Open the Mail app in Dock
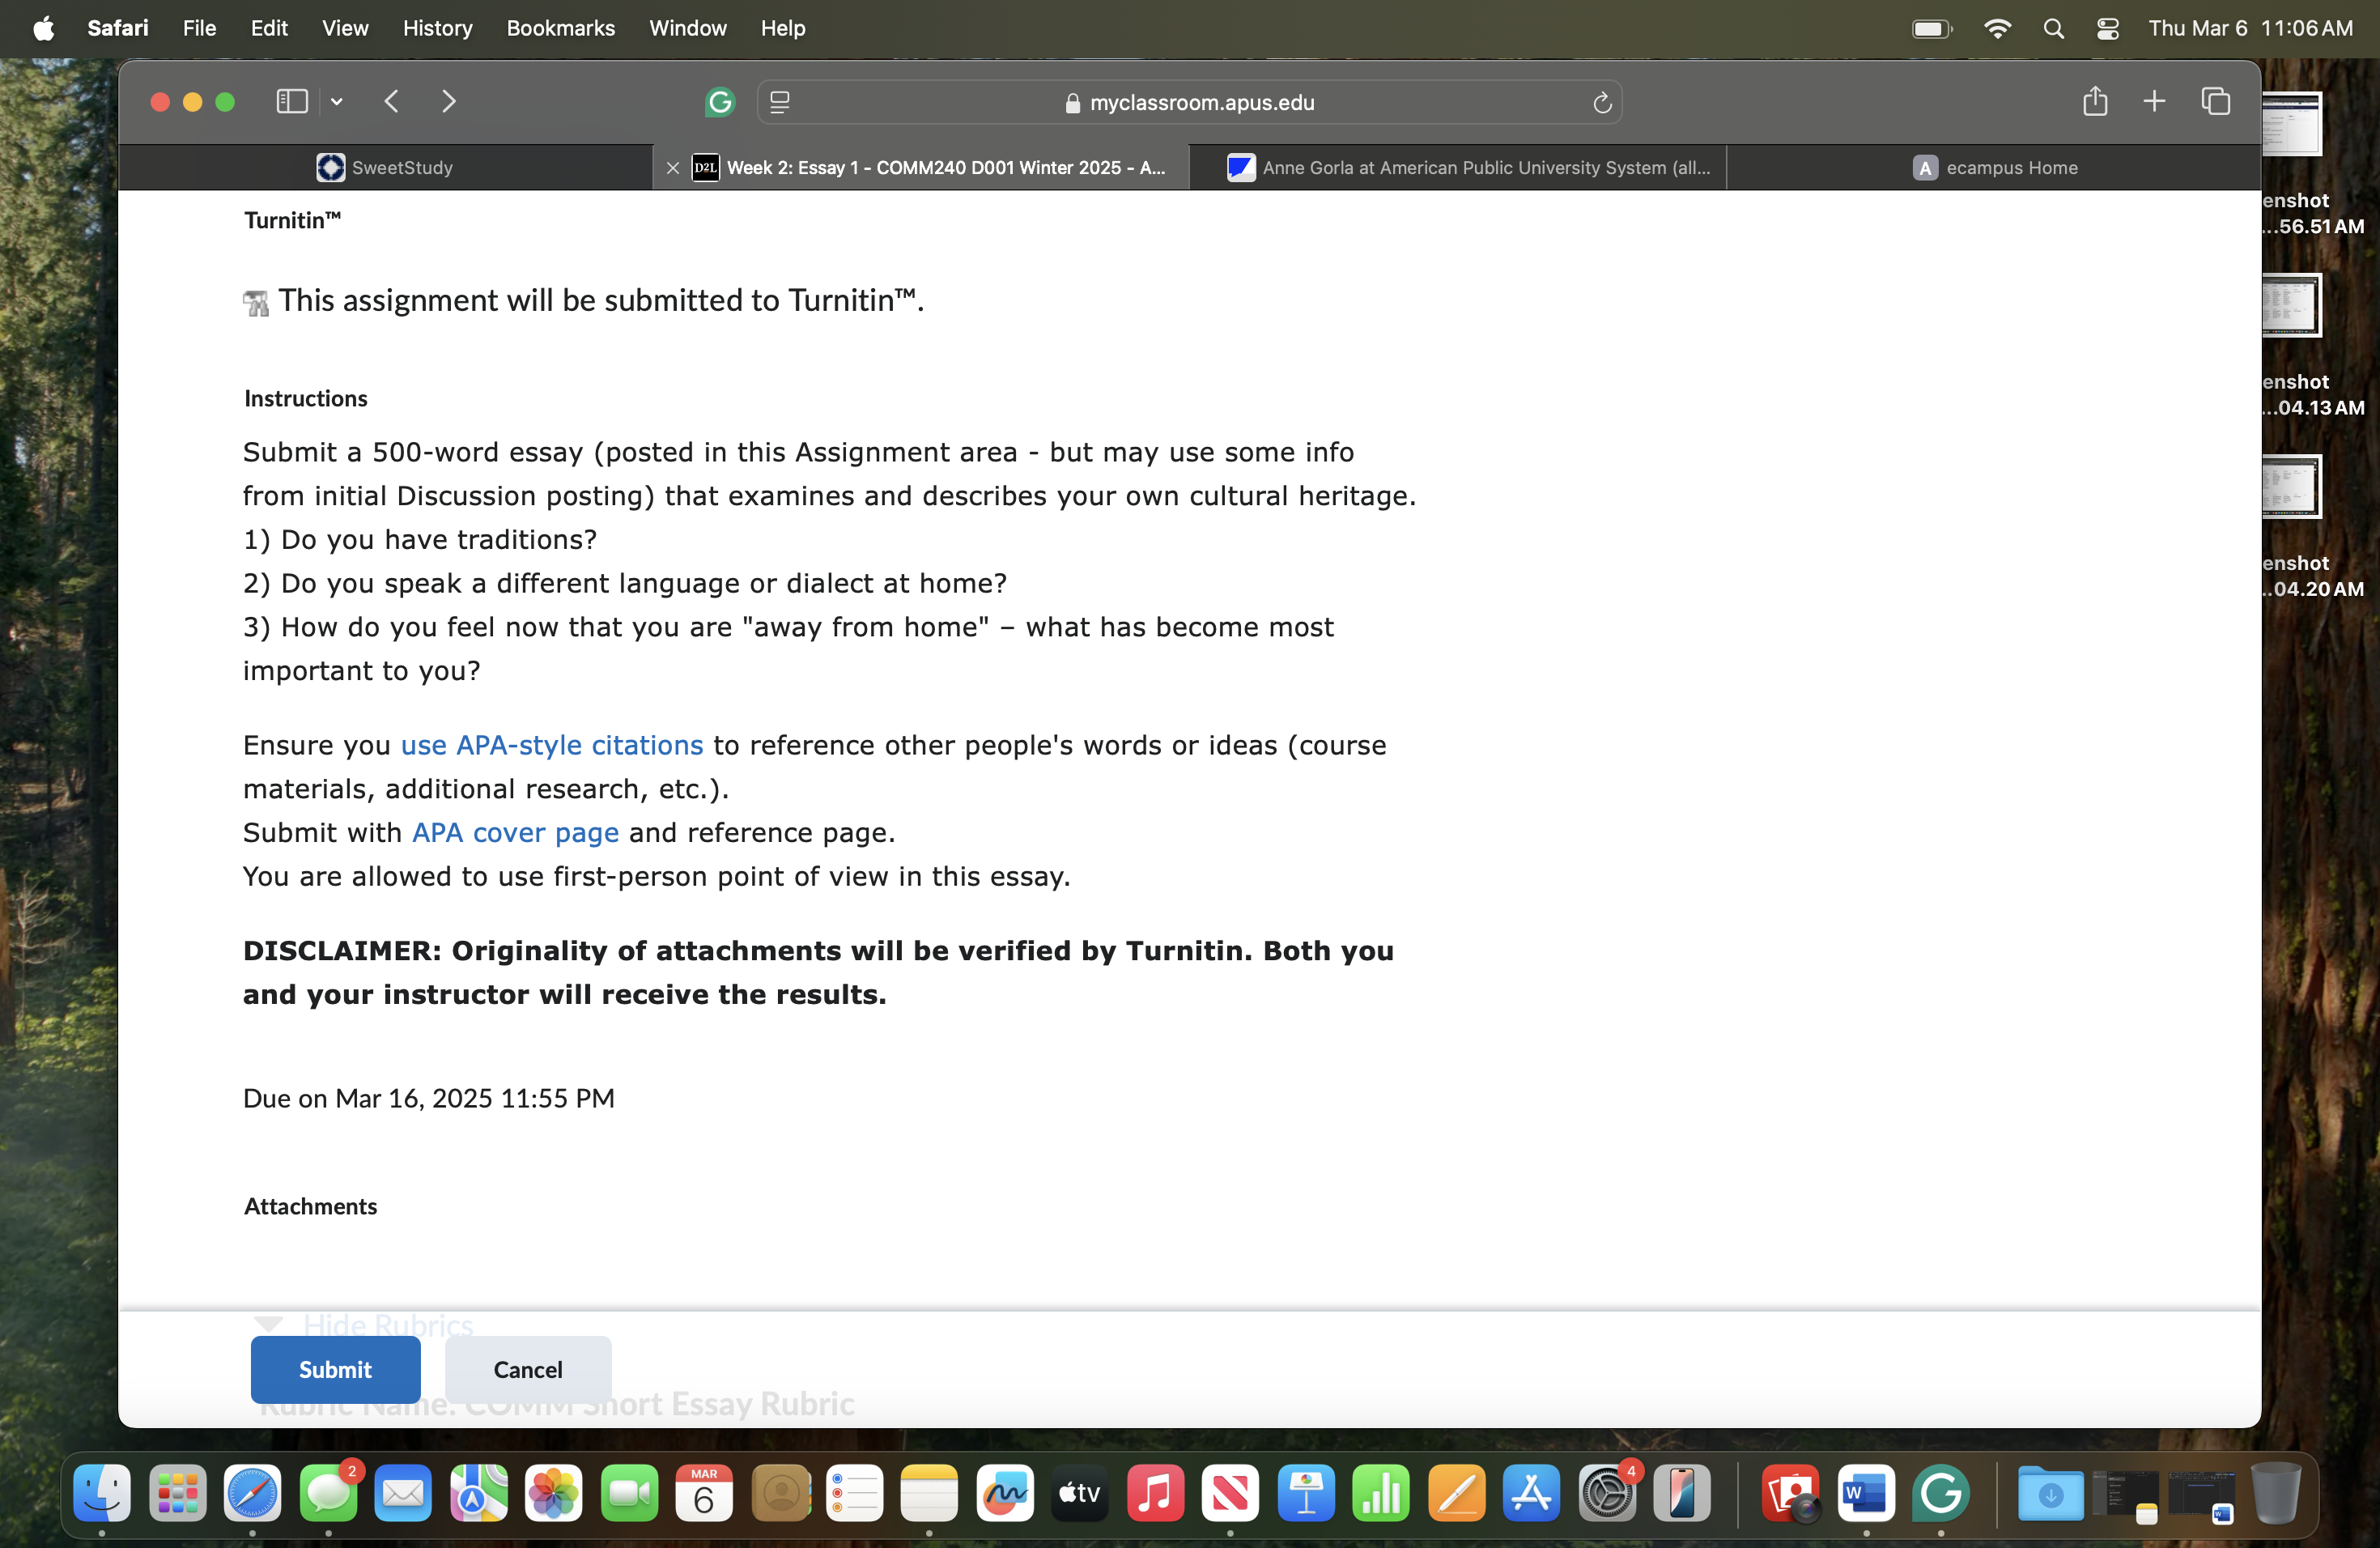The height and width of the screenshot is (1548, 2380). tap(403, 1494)
